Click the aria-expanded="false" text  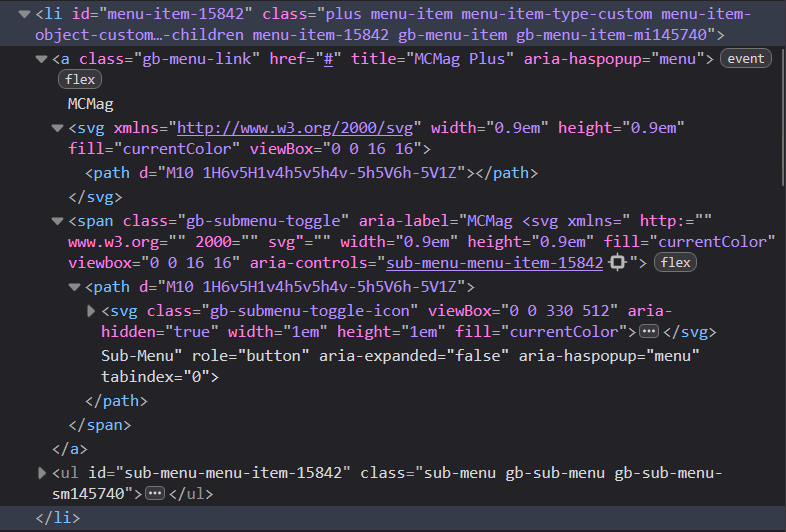[414, 356]
